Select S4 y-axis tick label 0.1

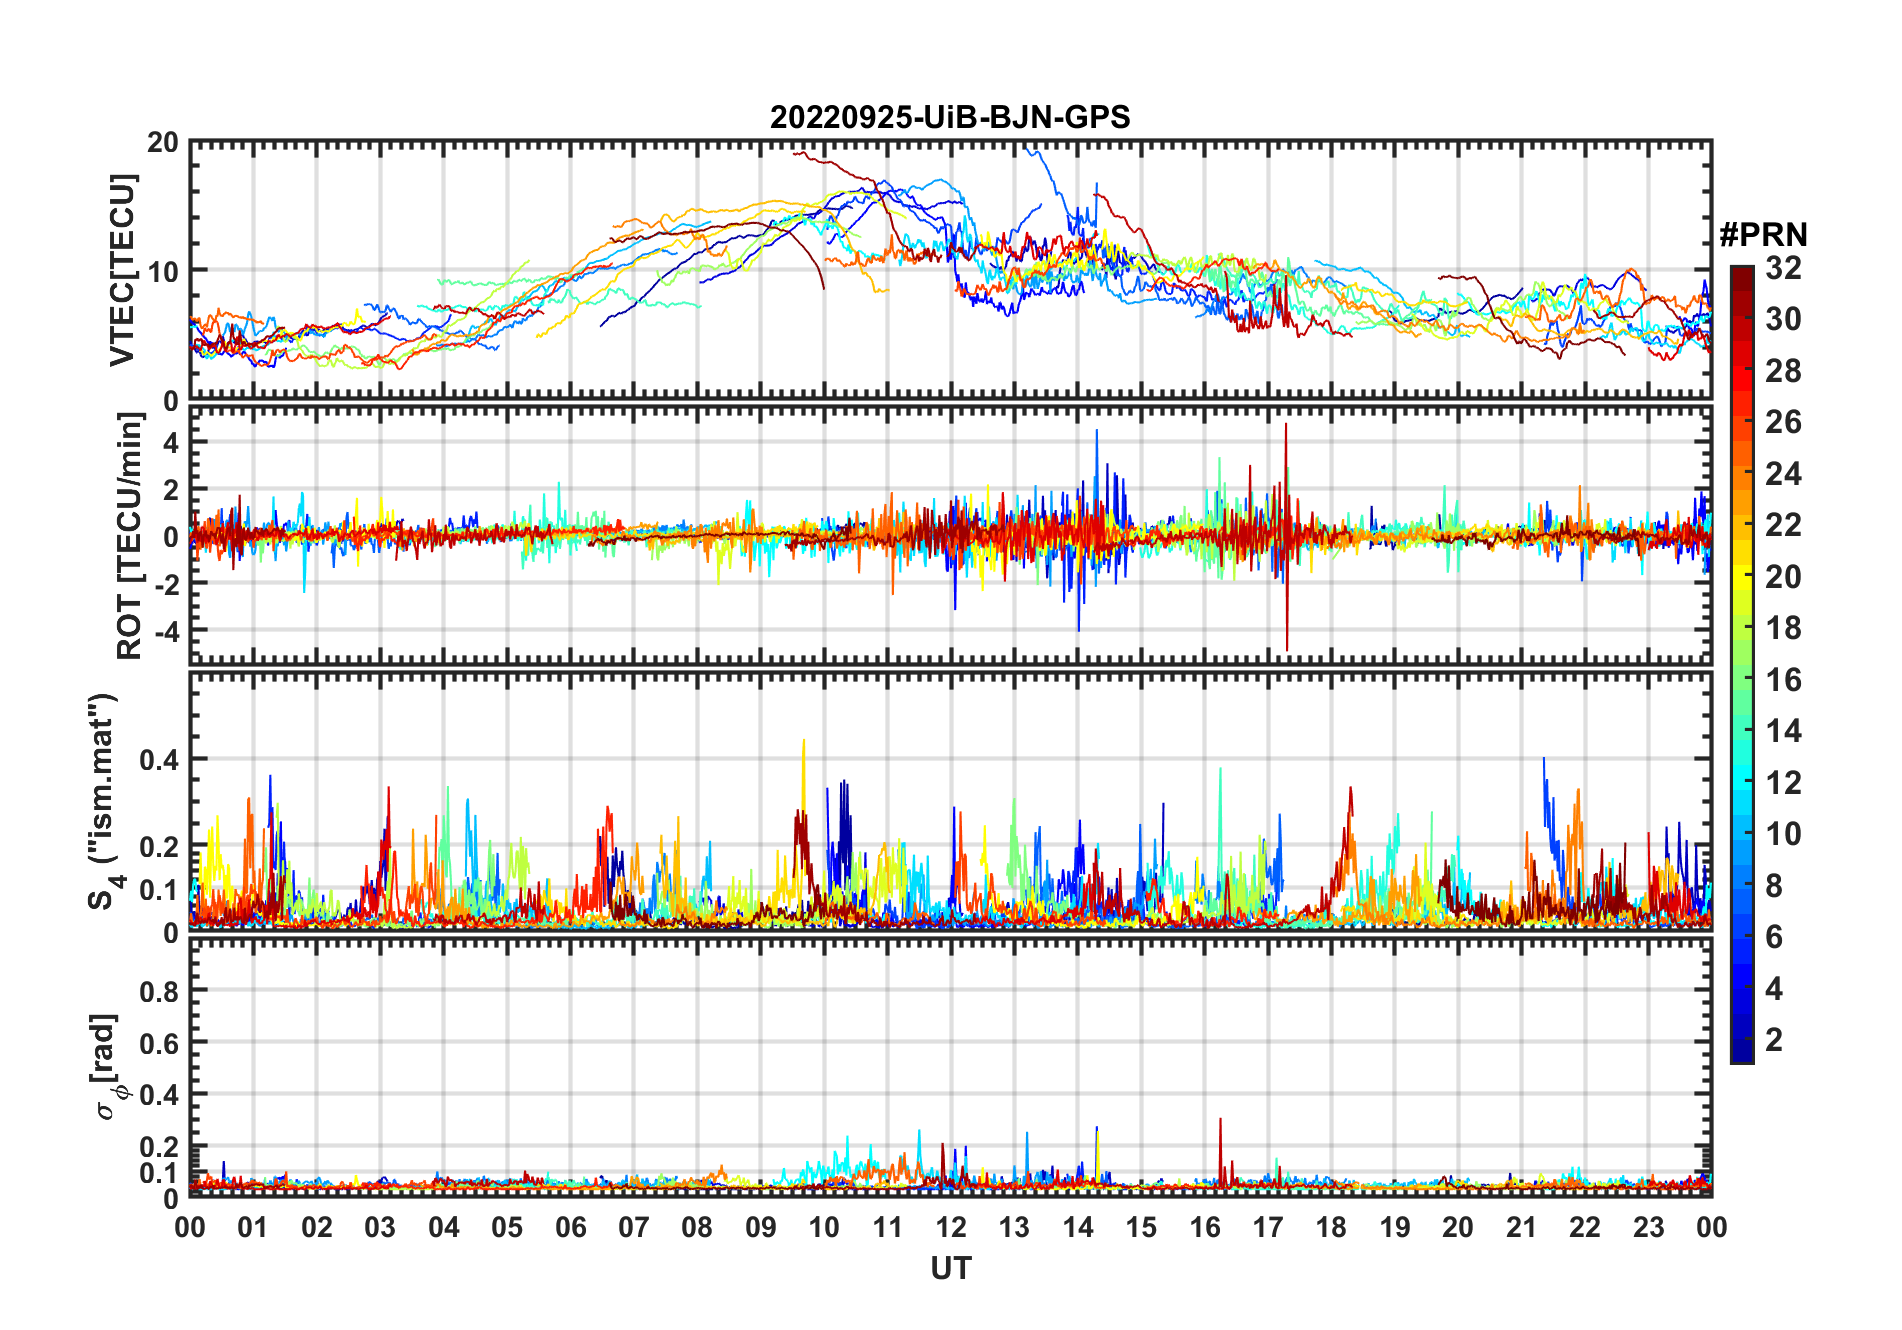click(x=159, y=889)
